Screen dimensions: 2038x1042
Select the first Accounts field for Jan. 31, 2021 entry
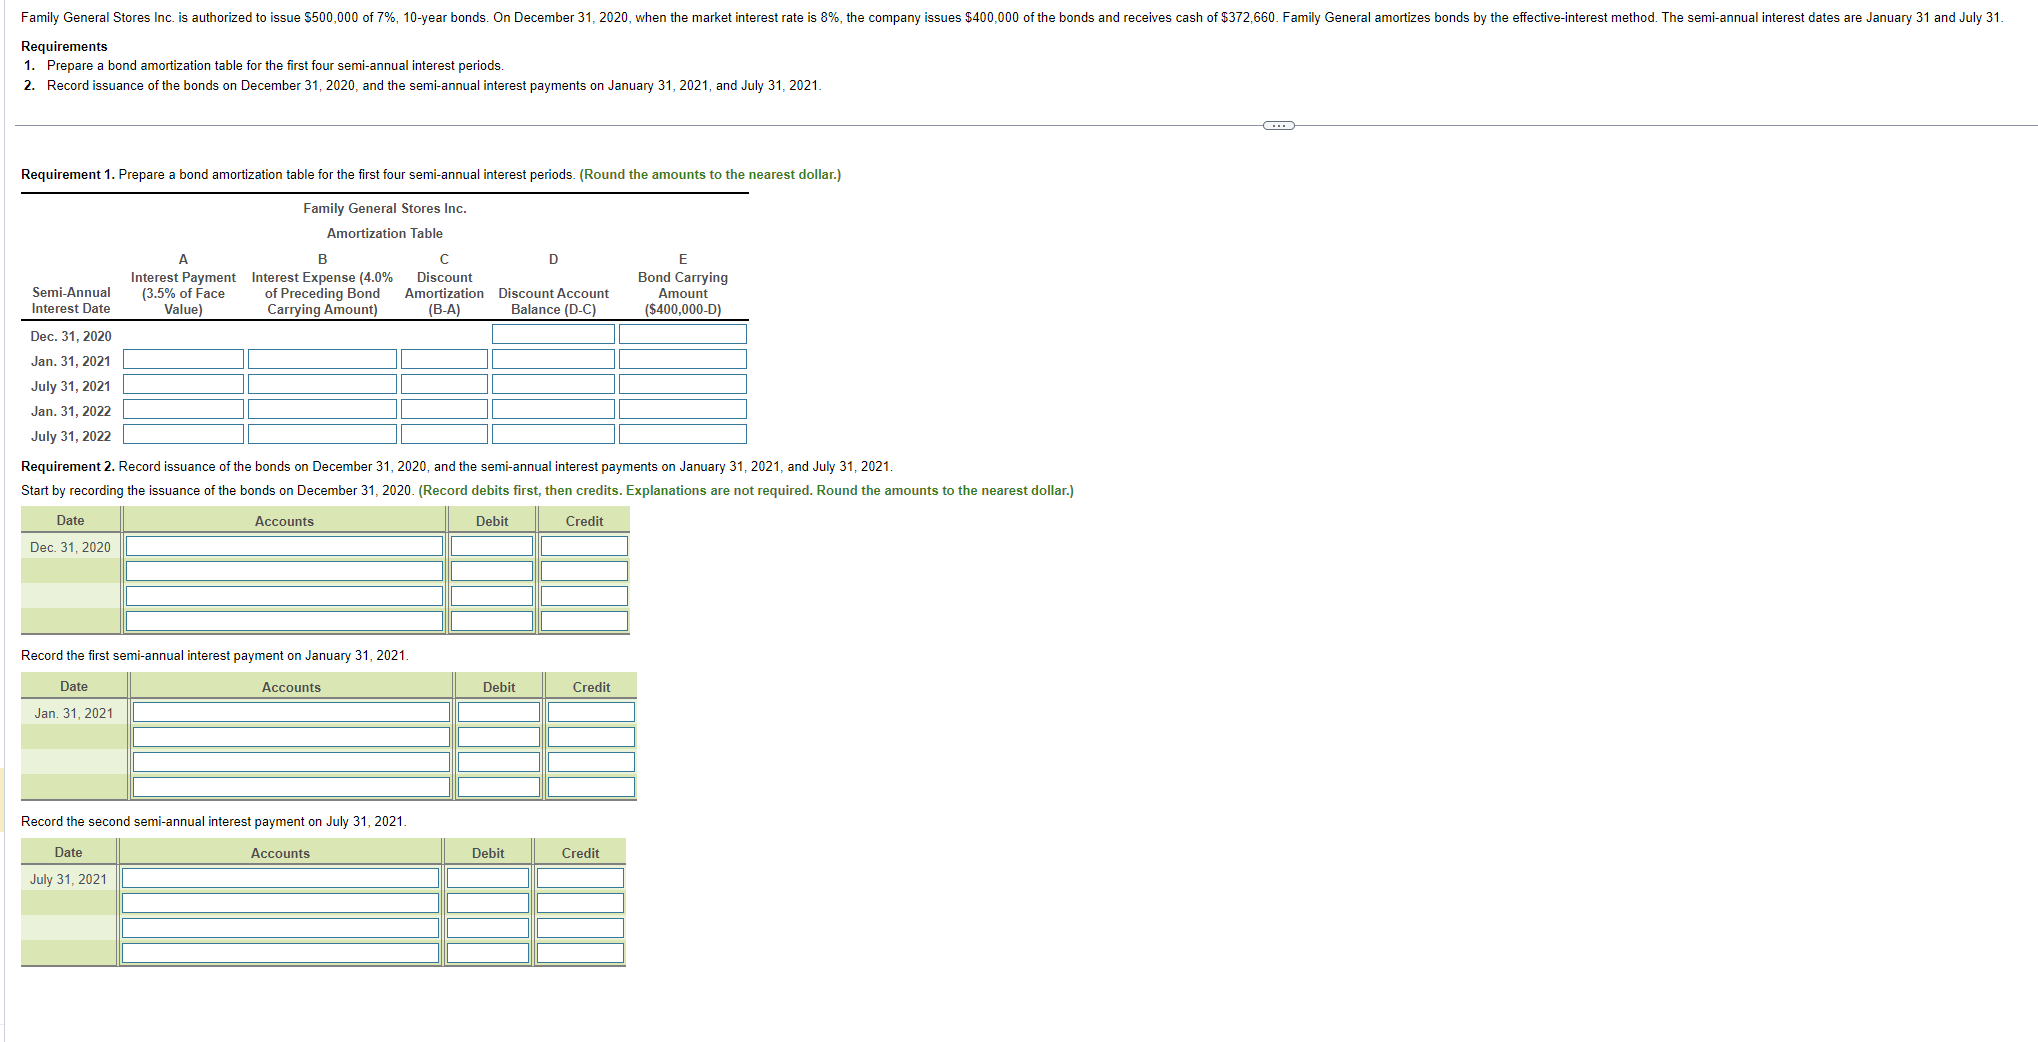click(x=291, y=711)
